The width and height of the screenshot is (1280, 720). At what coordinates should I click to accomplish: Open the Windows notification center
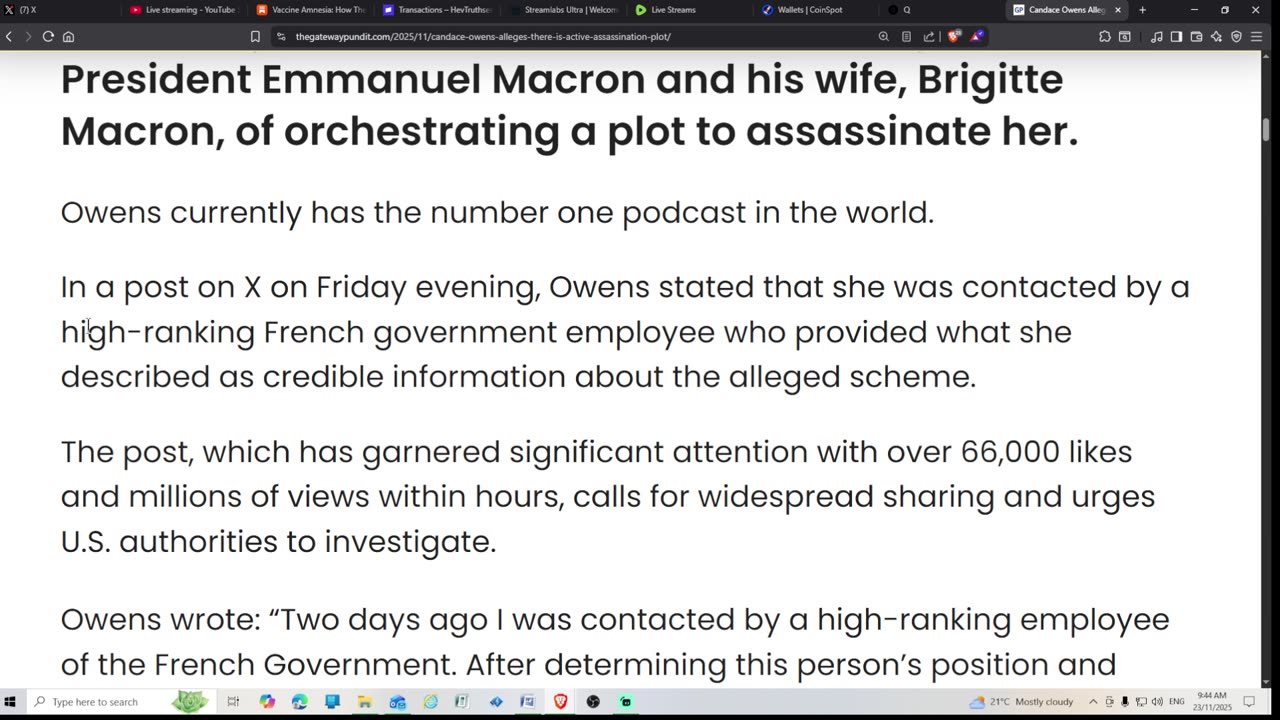click(1249, 702)
